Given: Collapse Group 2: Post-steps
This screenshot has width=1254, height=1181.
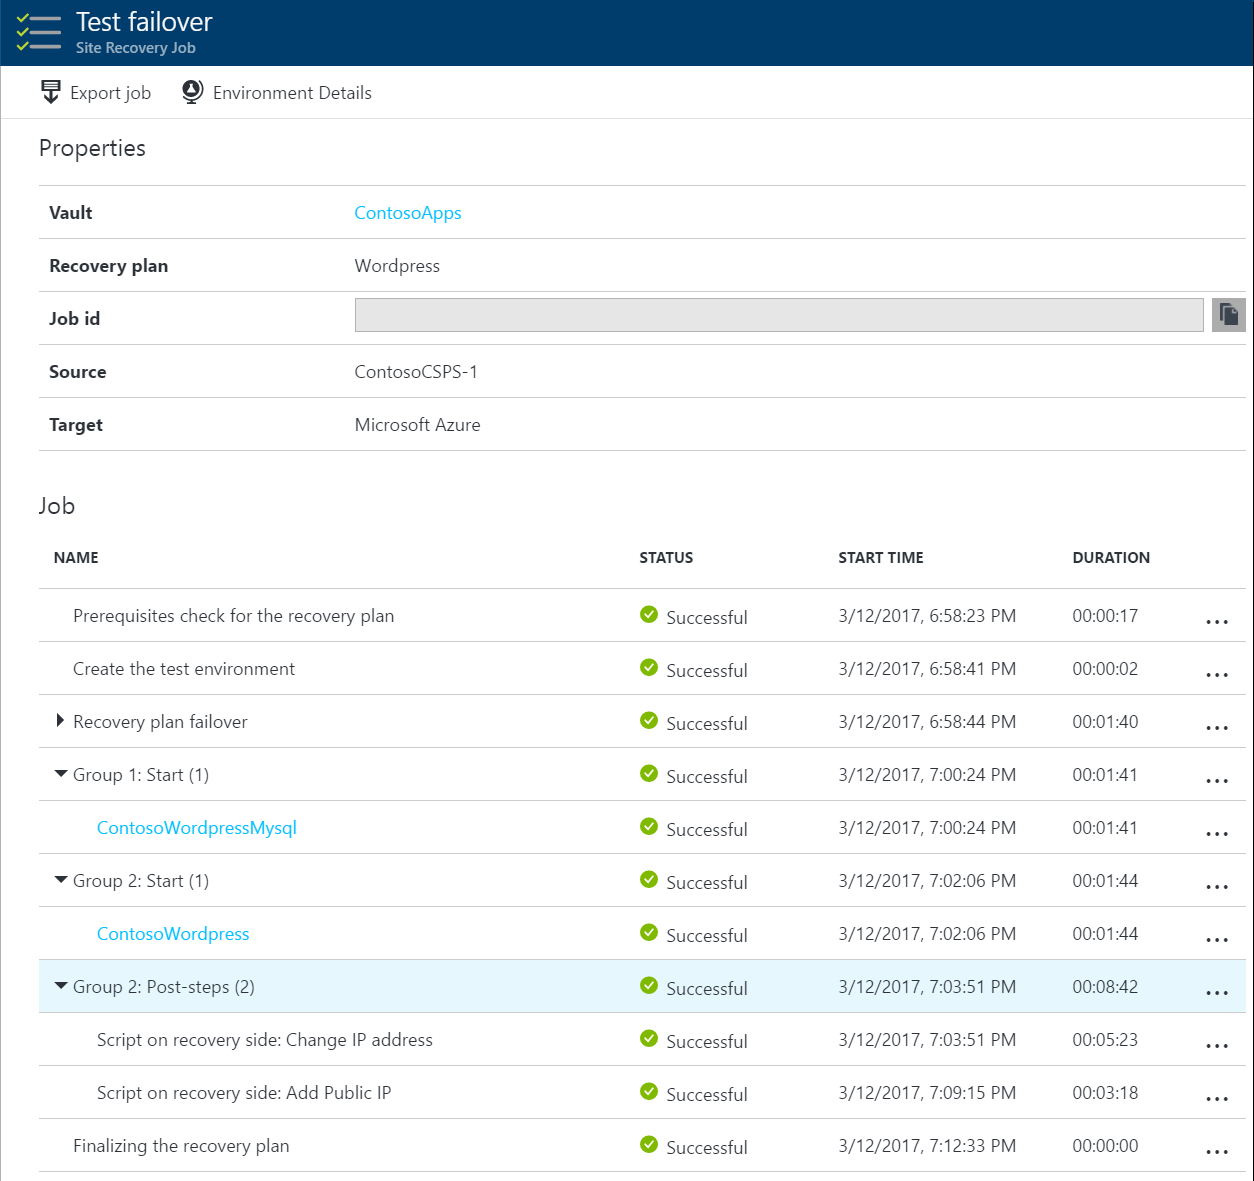Looking at the screenshot, I should pyautogui.click(x=61, y=985).
